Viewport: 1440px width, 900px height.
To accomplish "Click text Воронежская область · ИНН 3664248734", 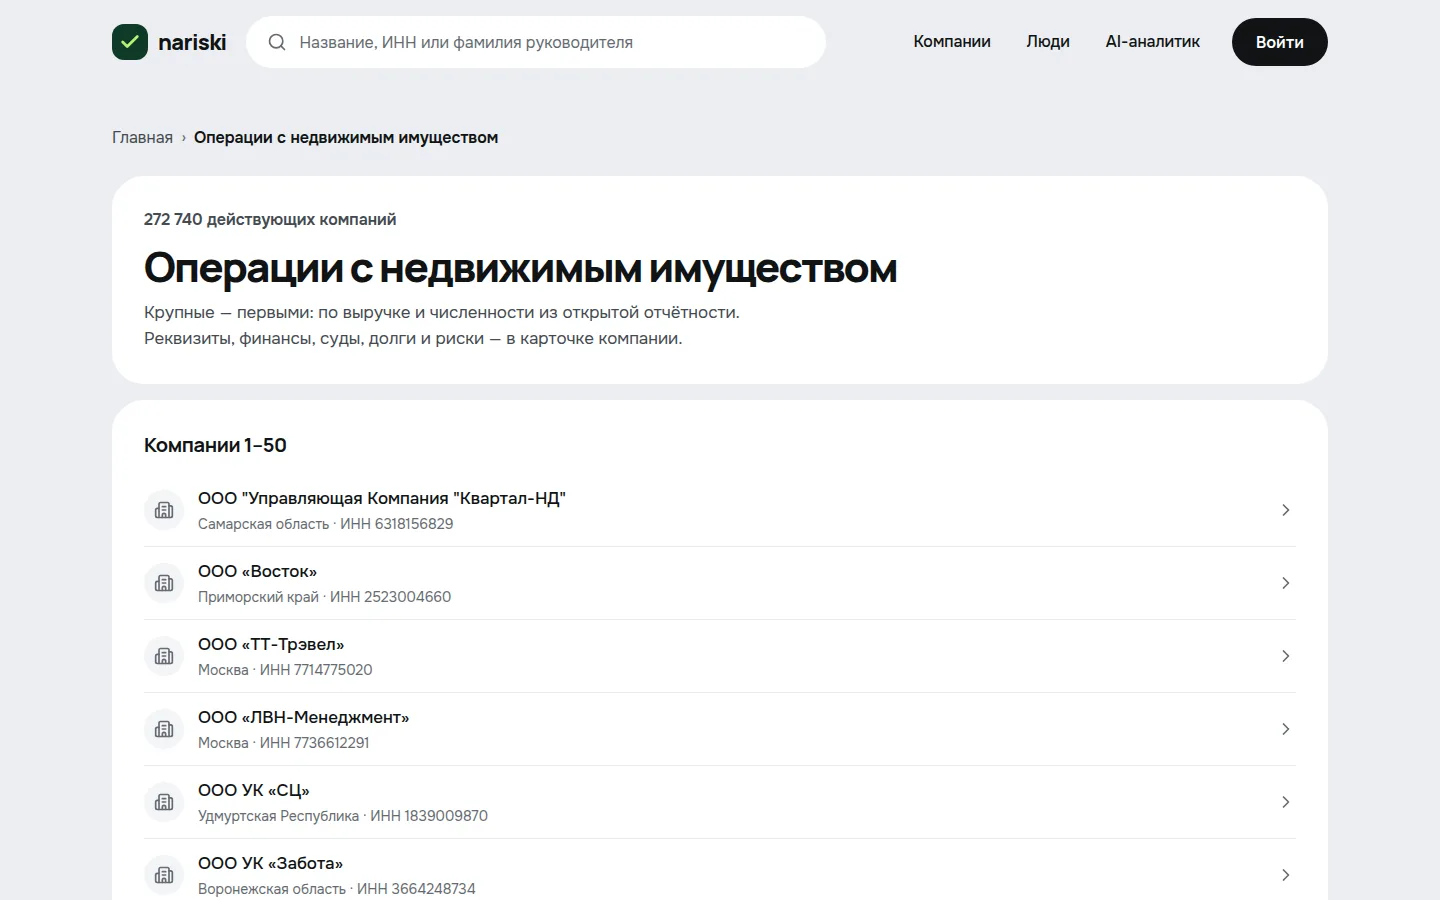I will click(x=337, y=889).
